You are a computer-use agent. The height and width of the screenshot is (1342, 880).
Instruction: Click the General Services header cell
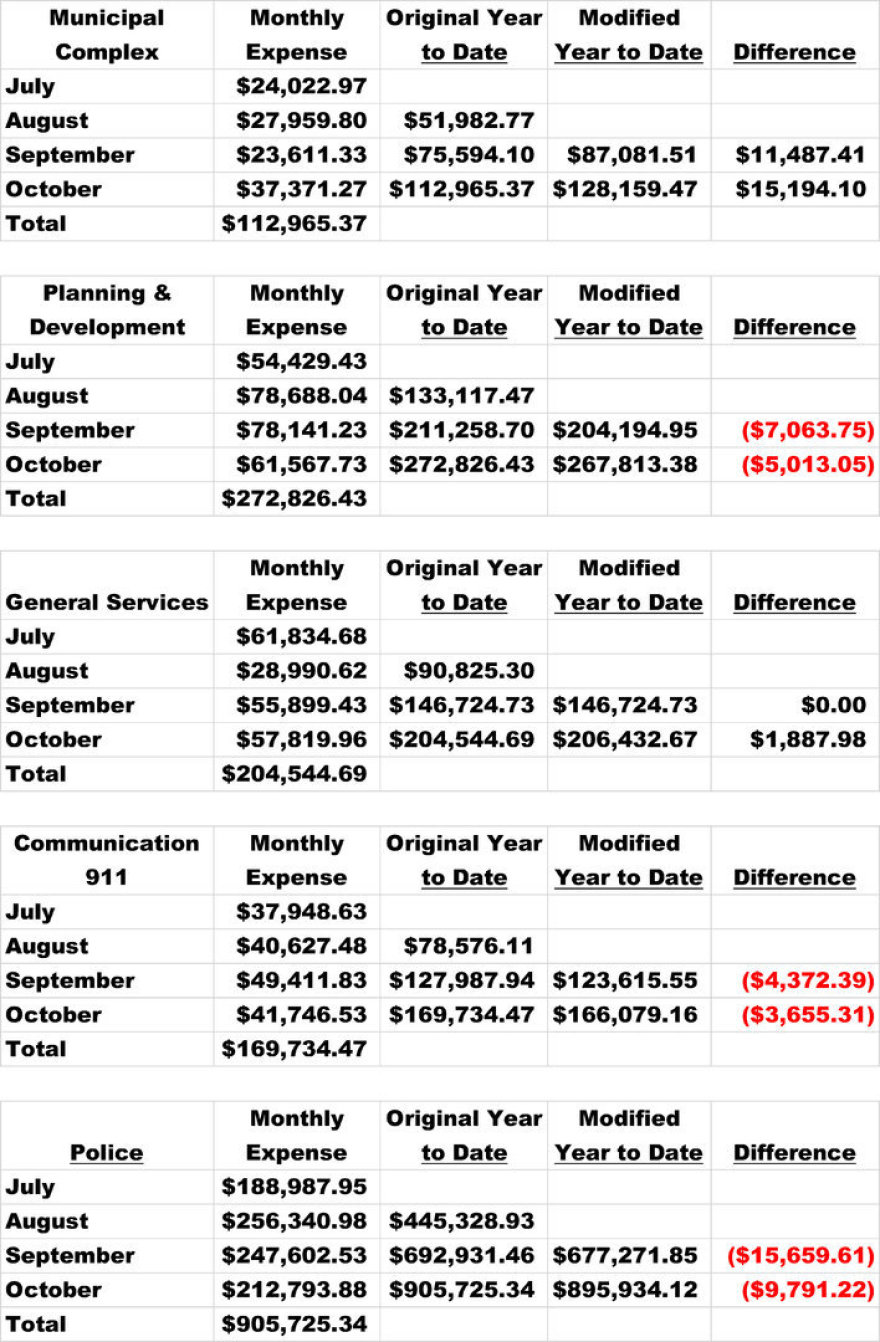coord(107,602)
